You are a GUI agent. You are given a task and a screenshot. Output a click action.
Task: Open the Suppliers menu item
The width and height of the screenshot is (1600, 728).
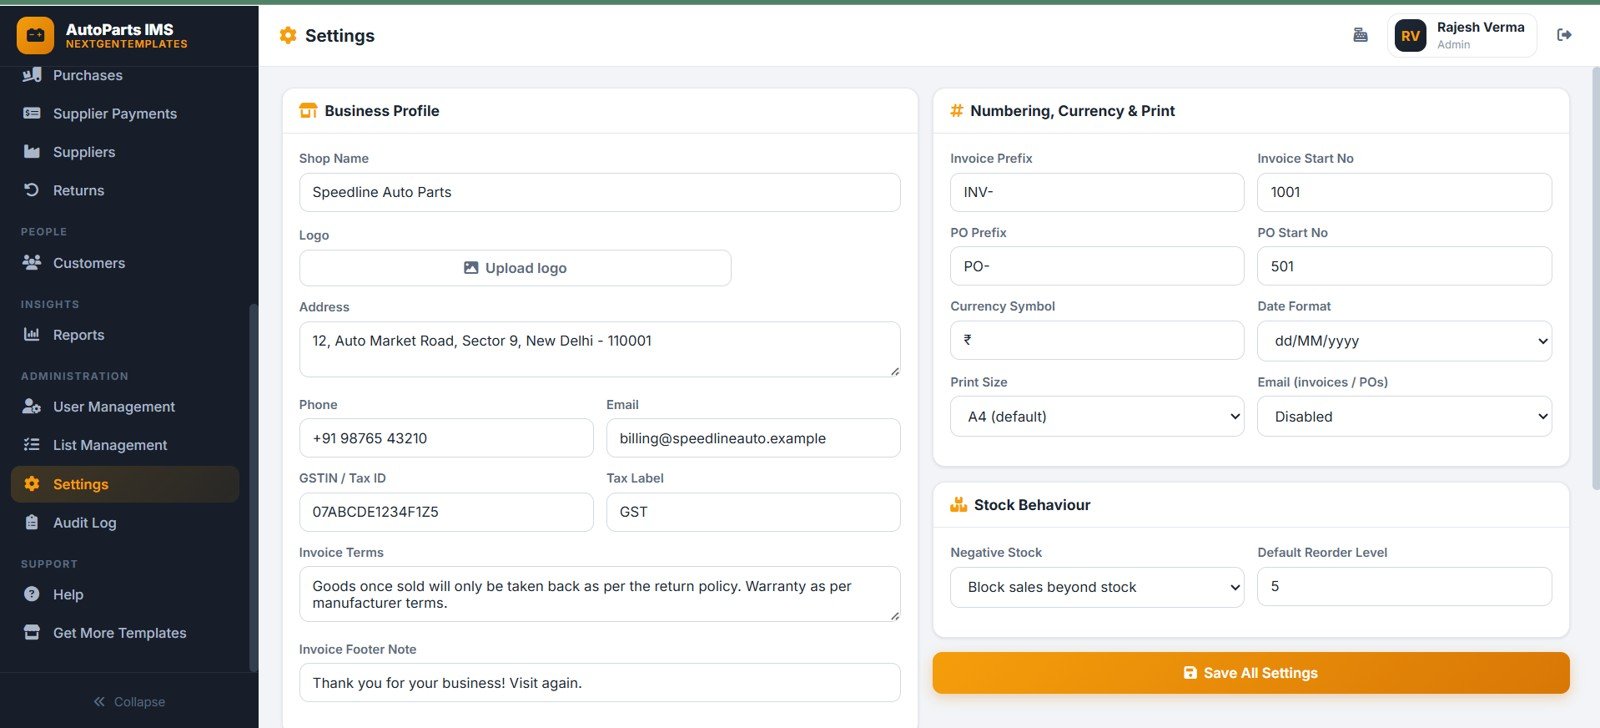[125, 152]
